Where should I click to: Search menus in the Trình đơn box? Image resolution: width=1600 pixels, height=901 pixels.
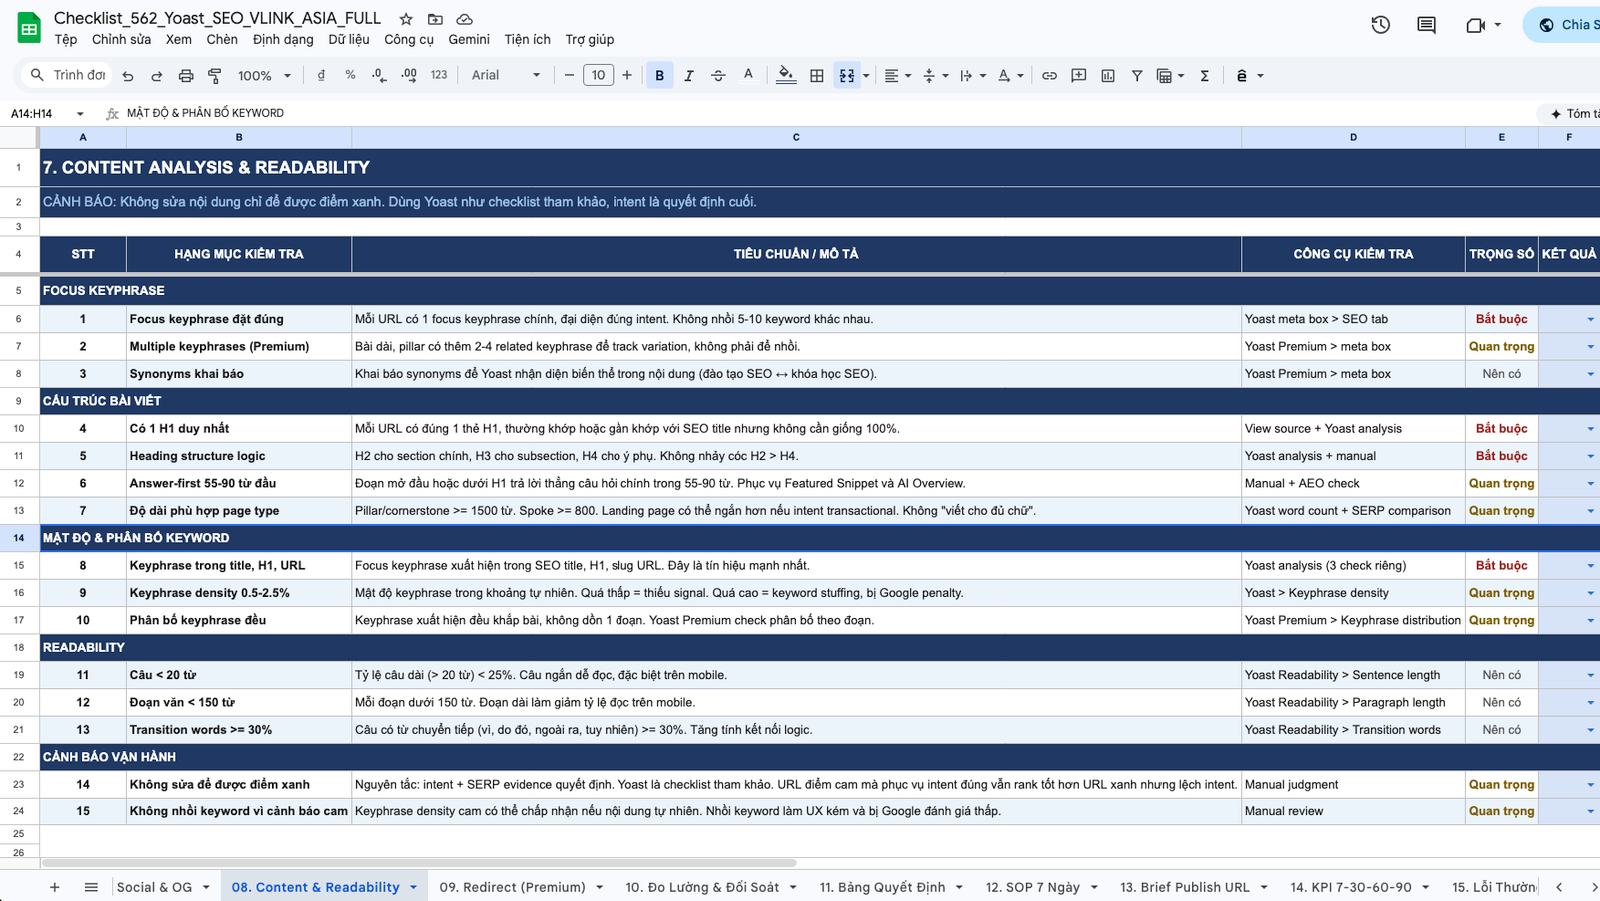(67, 75)
